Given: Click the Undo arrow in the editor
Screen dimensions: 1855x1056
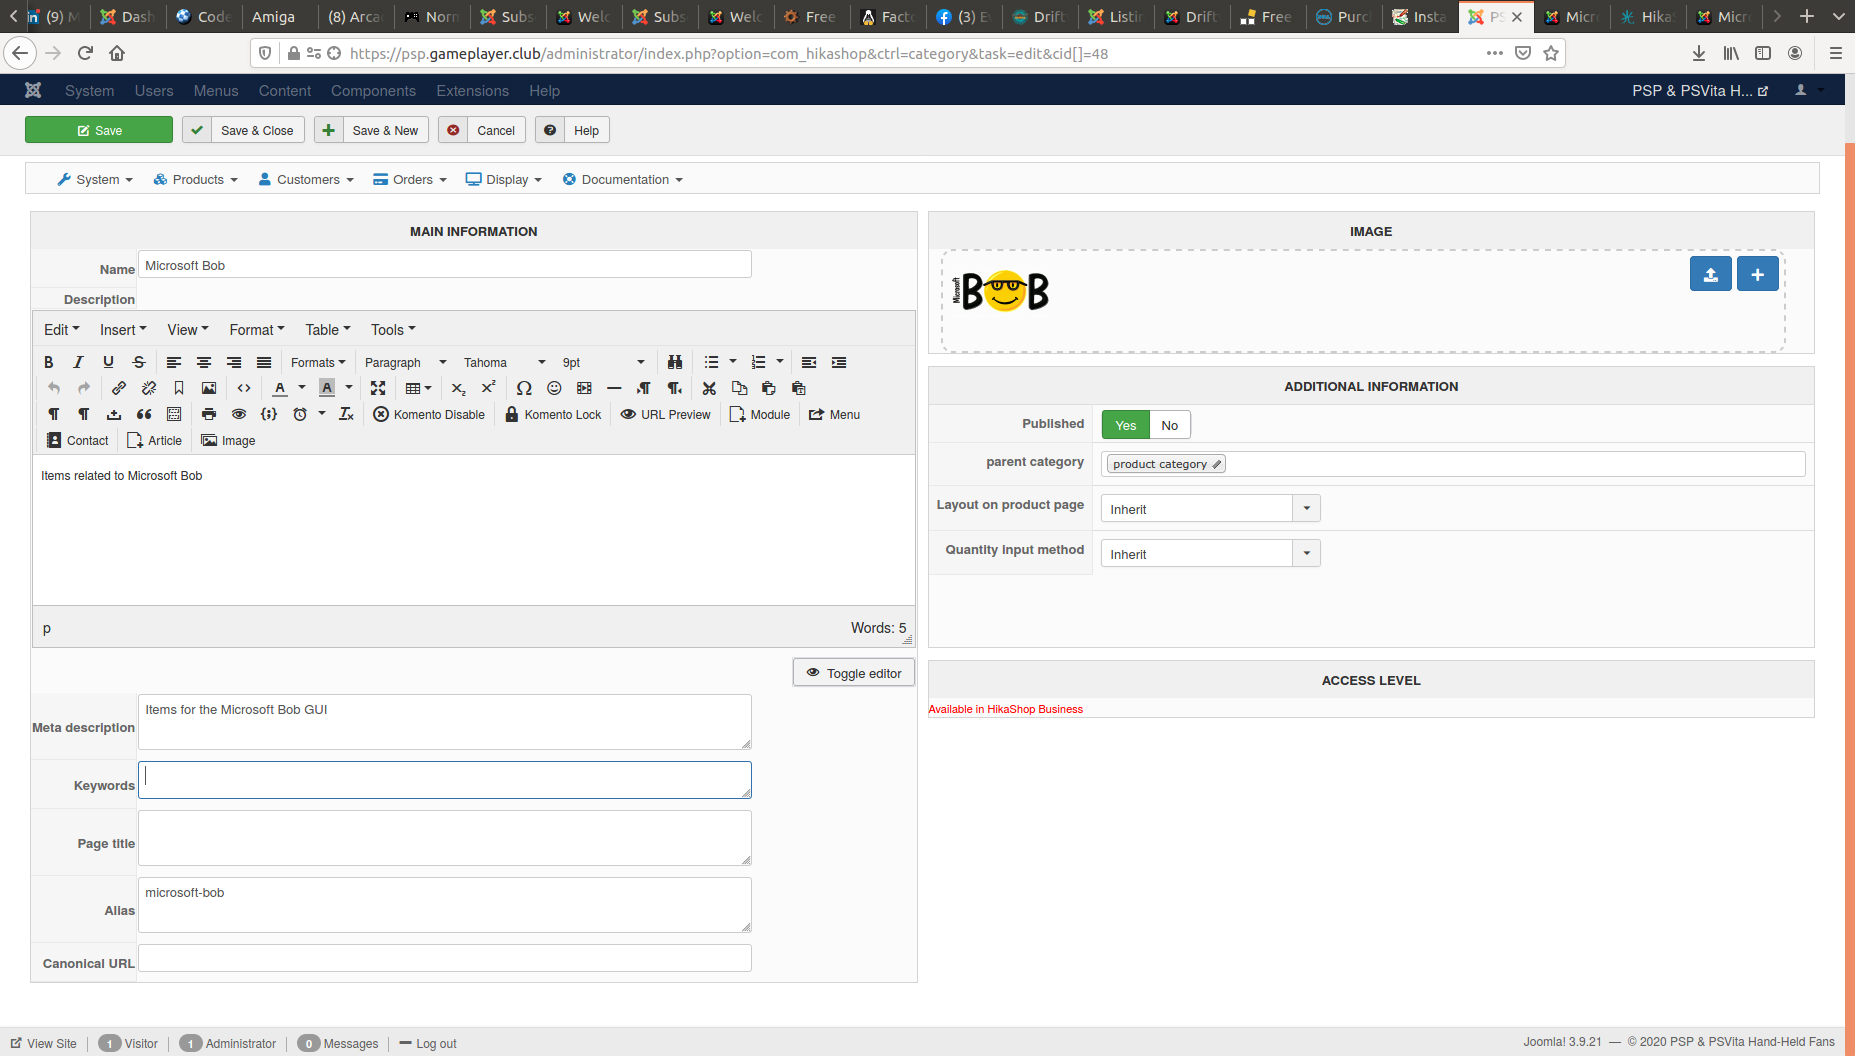Looking at the screenshot, I should [x=54, y=388].
